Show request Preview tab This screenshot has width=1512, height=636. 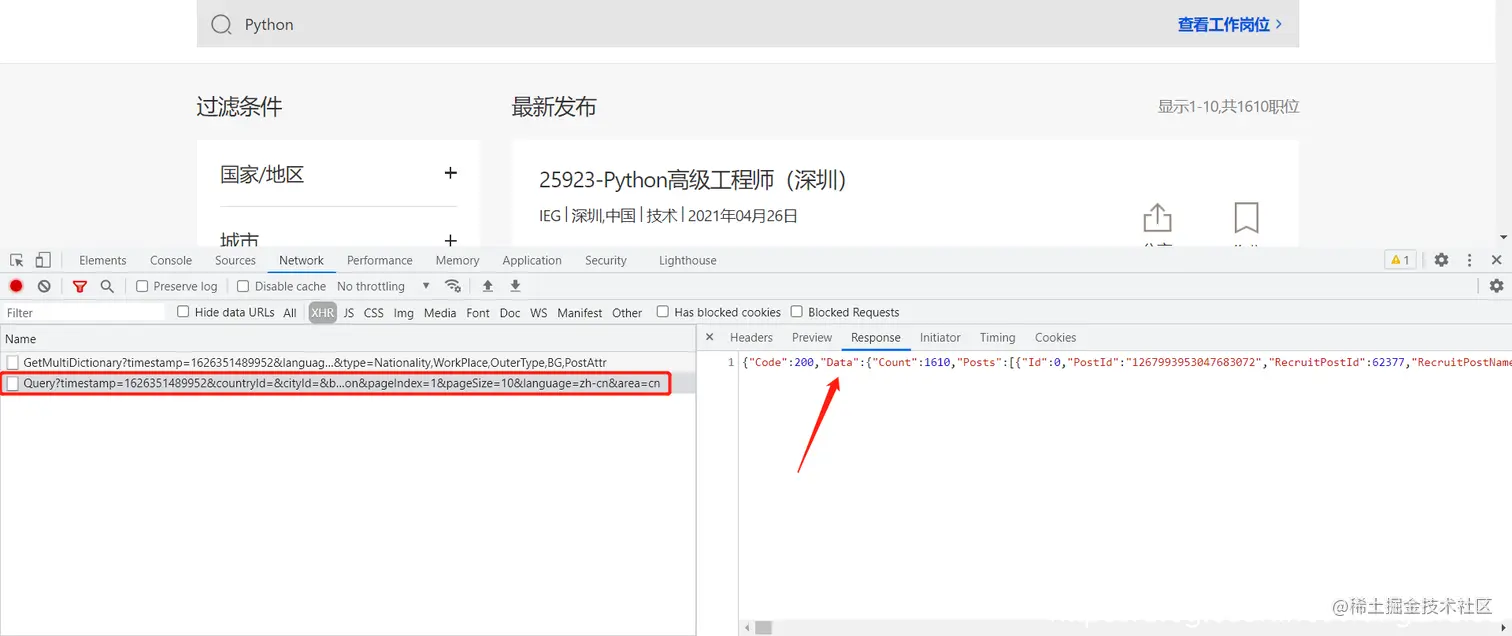pos(812,338)
